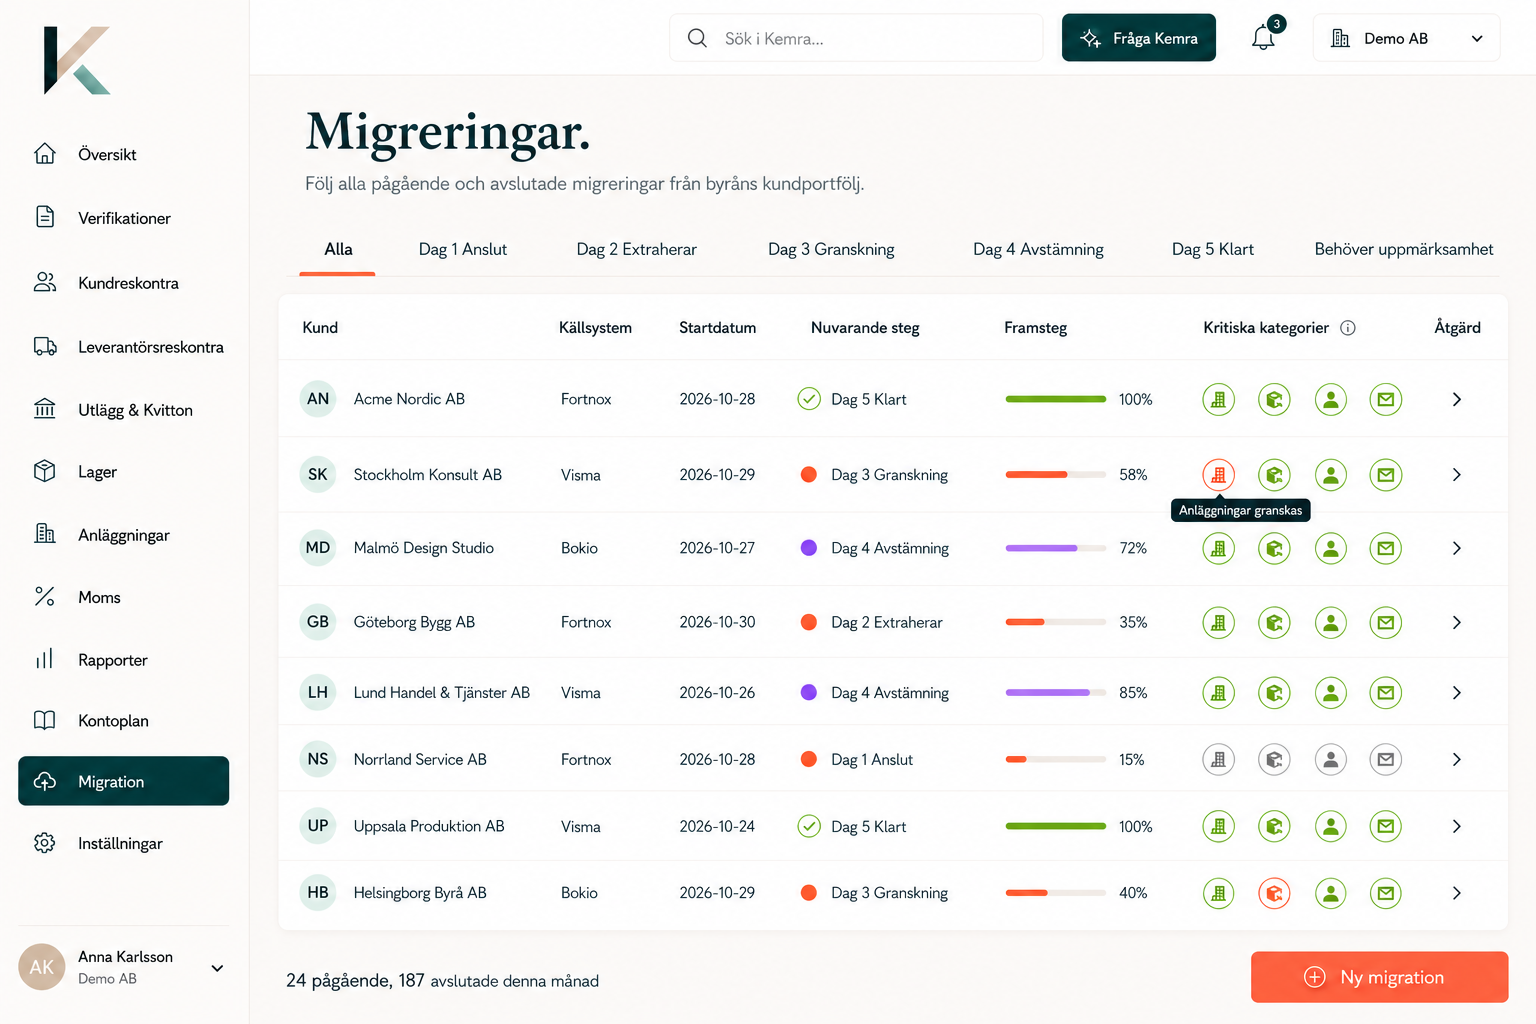Open the Norrland Service AB row chevron
Viewport: 1536px width, 1024px height.
1457,760
